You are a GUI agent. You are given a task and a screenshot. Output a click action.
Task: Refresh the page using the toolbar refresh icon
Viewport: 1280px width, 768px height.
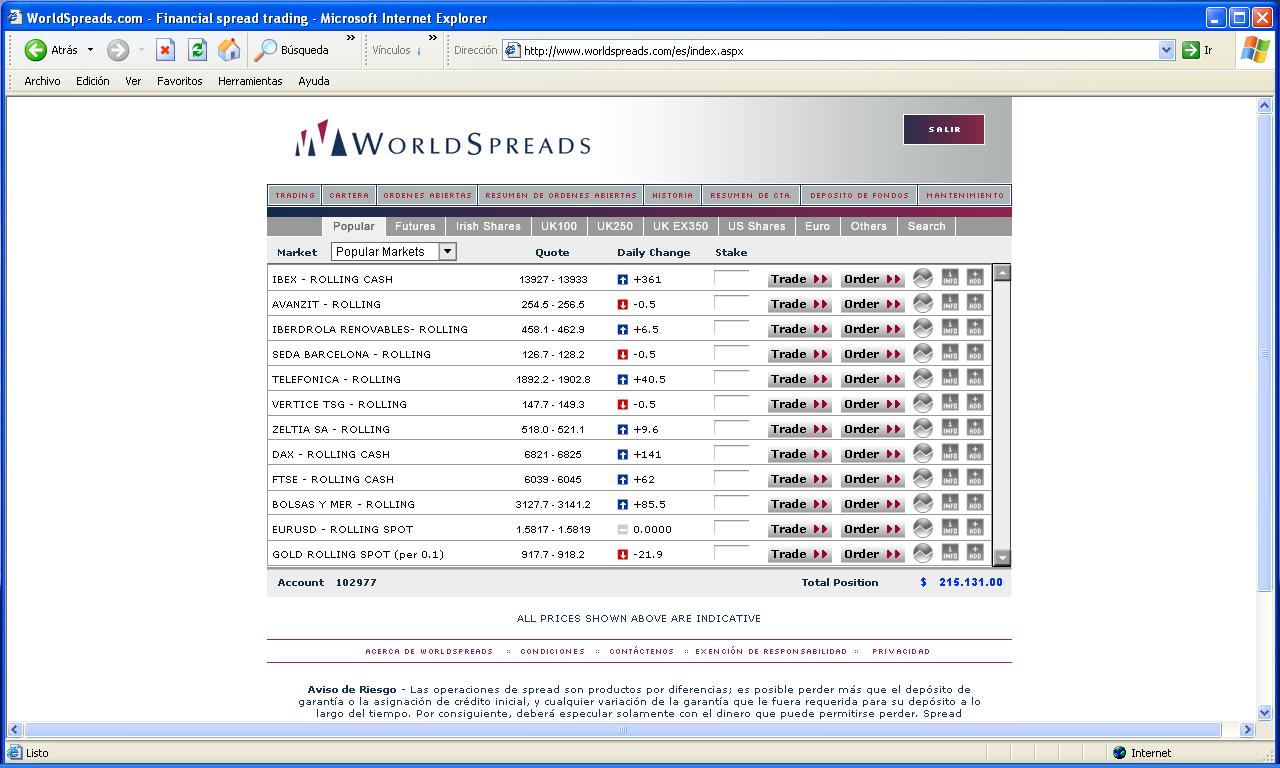[x=197, y=50]
